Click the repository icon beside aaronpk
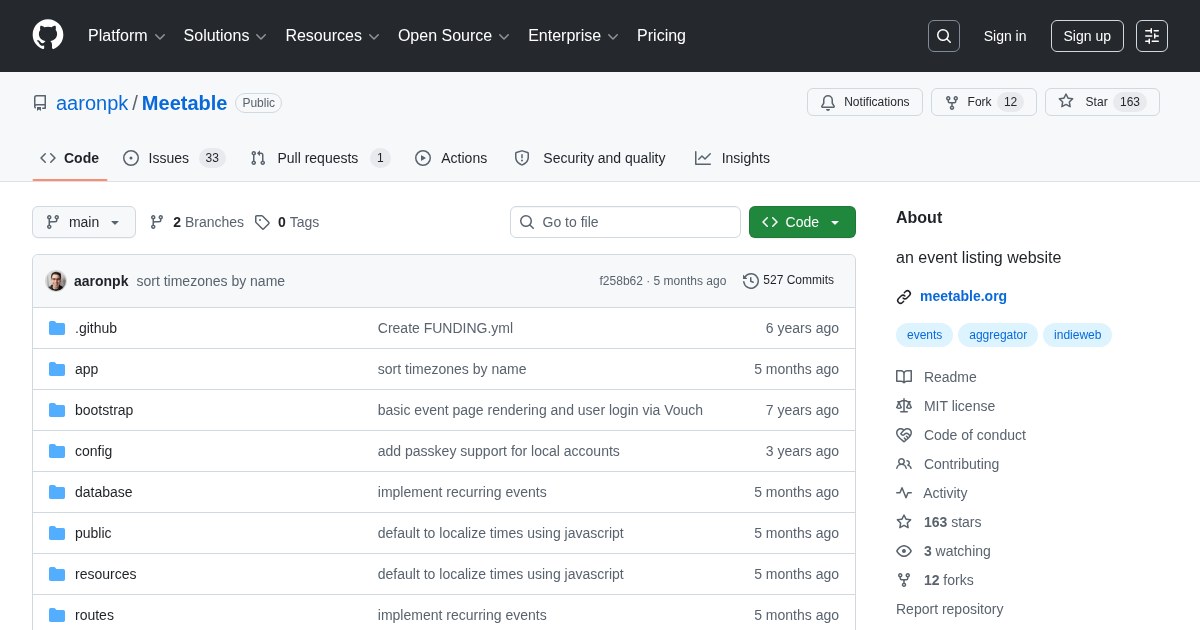 (40, 103)
